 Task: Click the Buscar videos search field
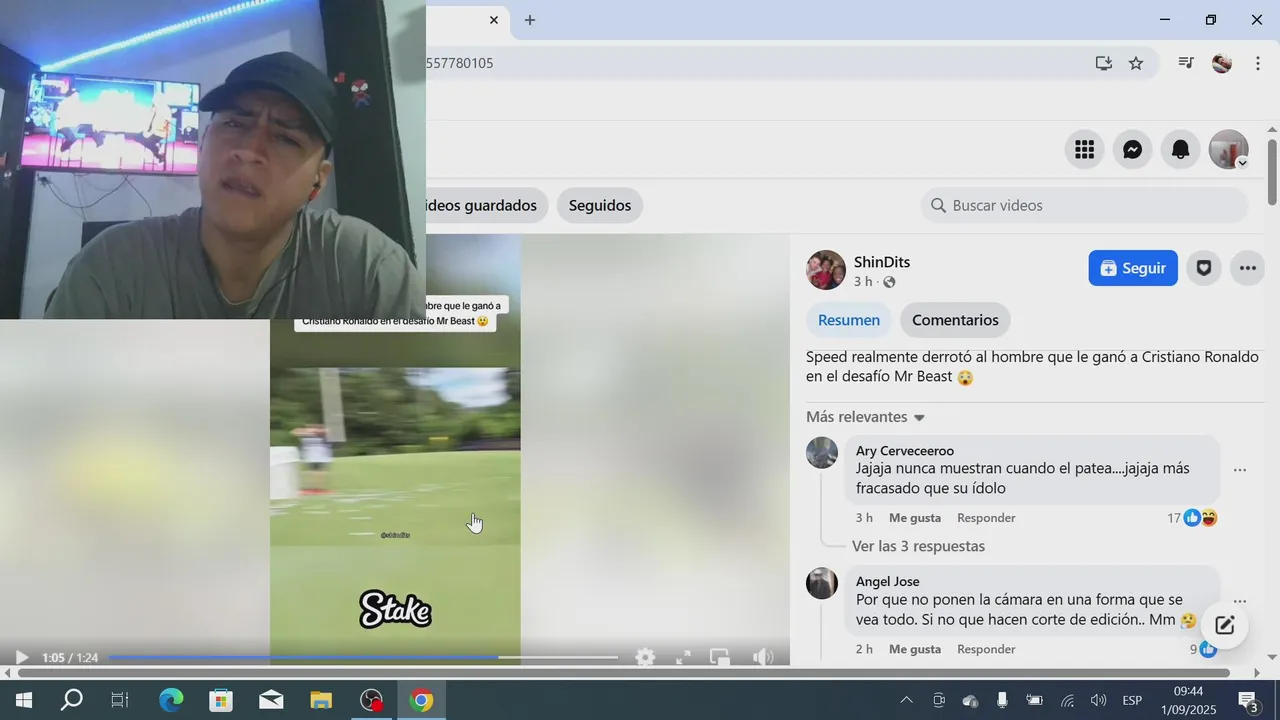coord(1085,205)
